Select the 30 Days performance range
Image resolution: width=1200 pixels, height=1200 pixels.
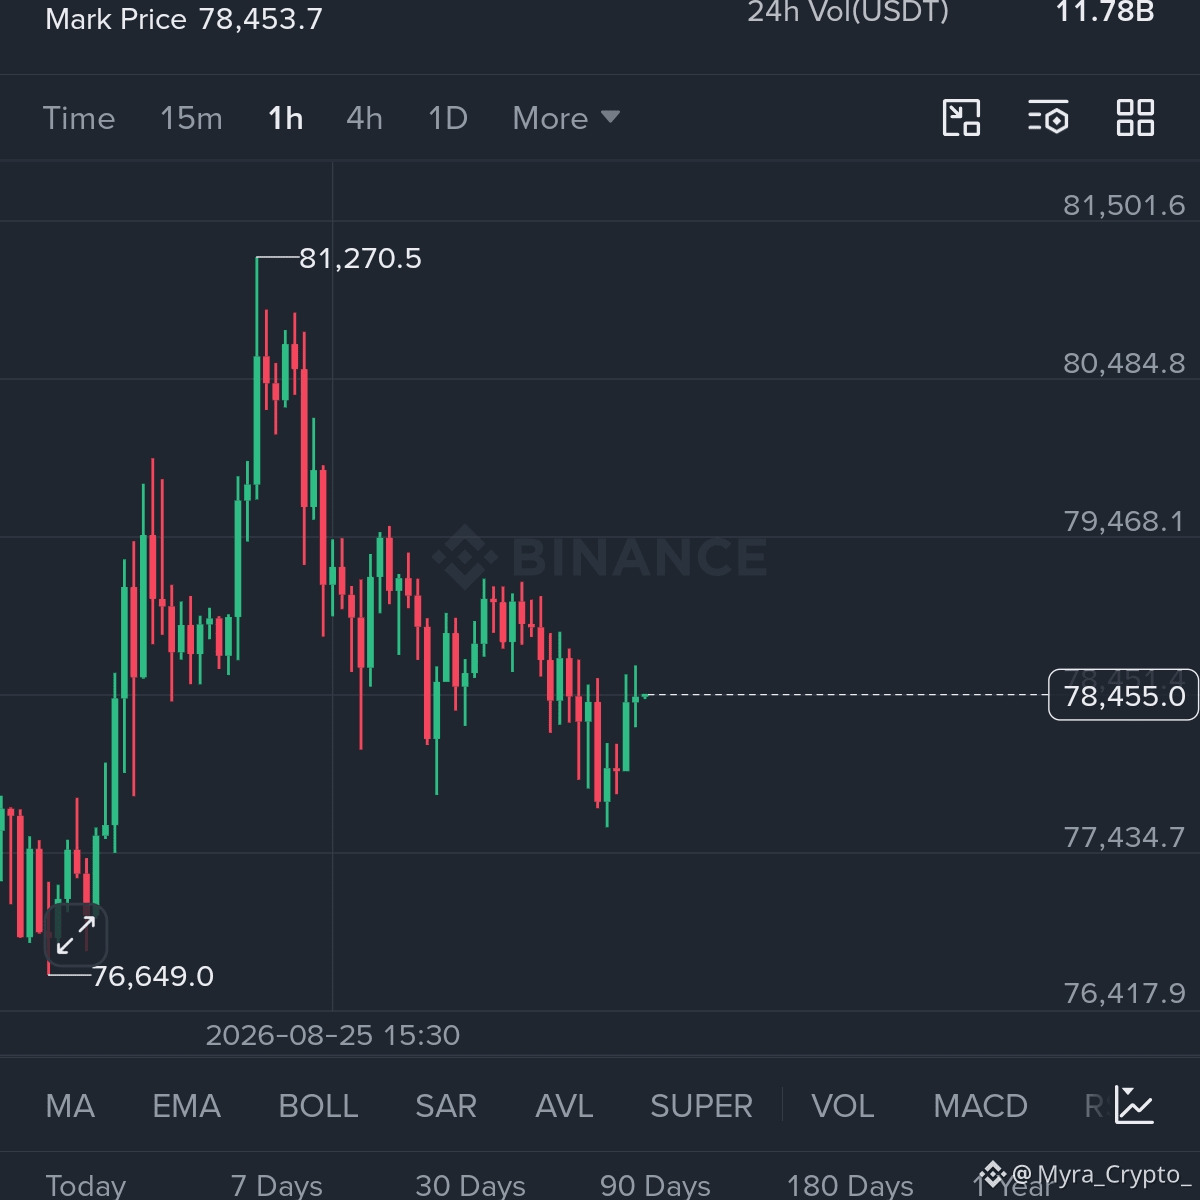coord(470,1185)
